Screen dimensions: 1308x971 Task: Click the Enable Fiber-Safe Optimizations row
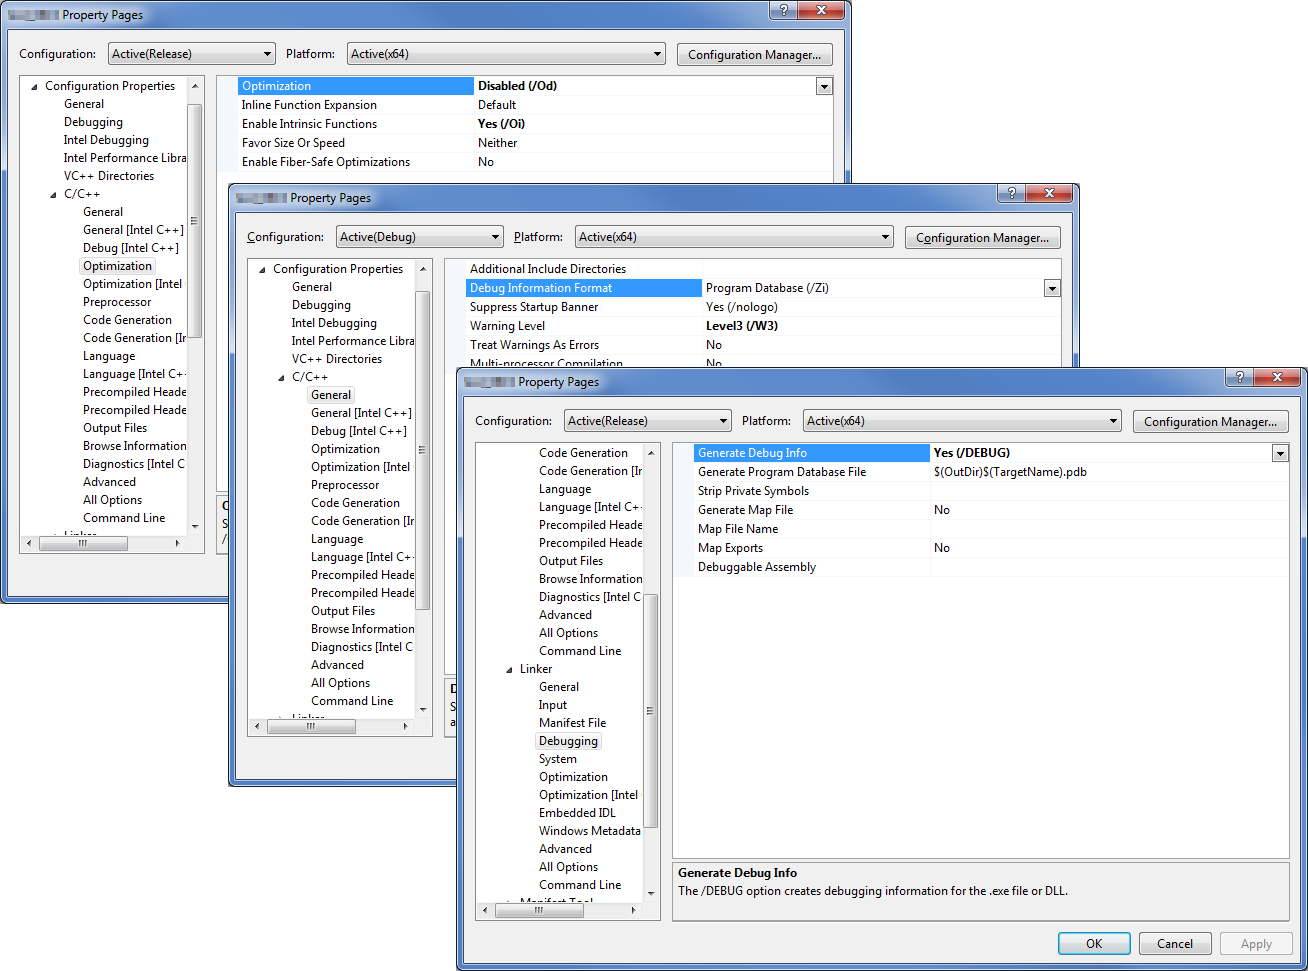pyautogui.click(x=535, y=162)
